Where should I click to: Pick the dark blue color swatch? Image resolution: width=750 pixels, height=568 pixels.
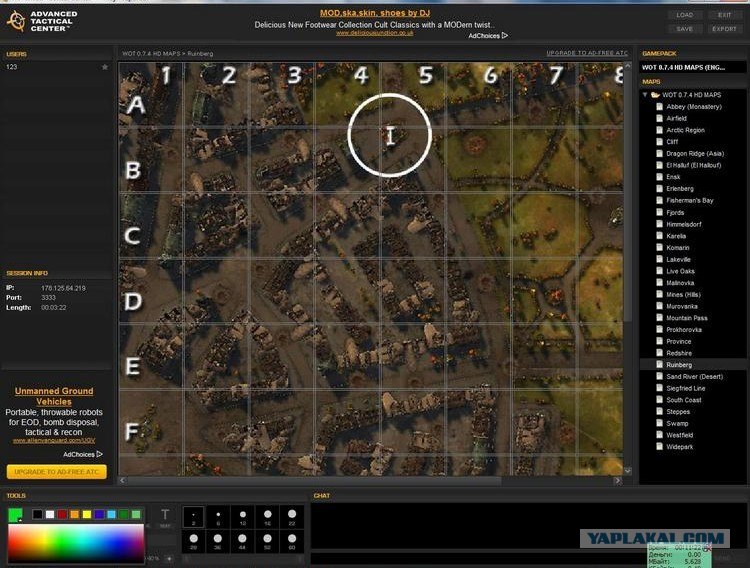(x=99, y=514)
